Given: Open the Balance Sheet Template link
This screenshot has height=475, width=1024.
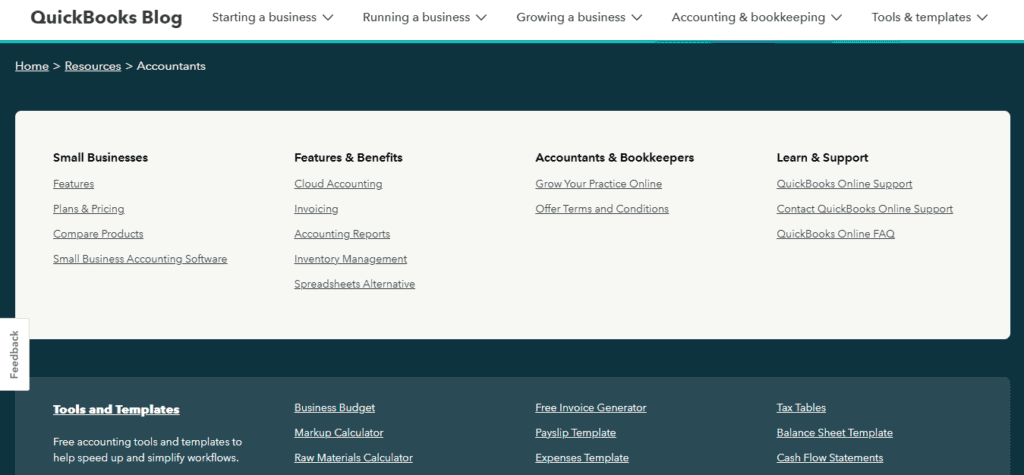Looking at the screenshot, I should click(x=835, y=433).
